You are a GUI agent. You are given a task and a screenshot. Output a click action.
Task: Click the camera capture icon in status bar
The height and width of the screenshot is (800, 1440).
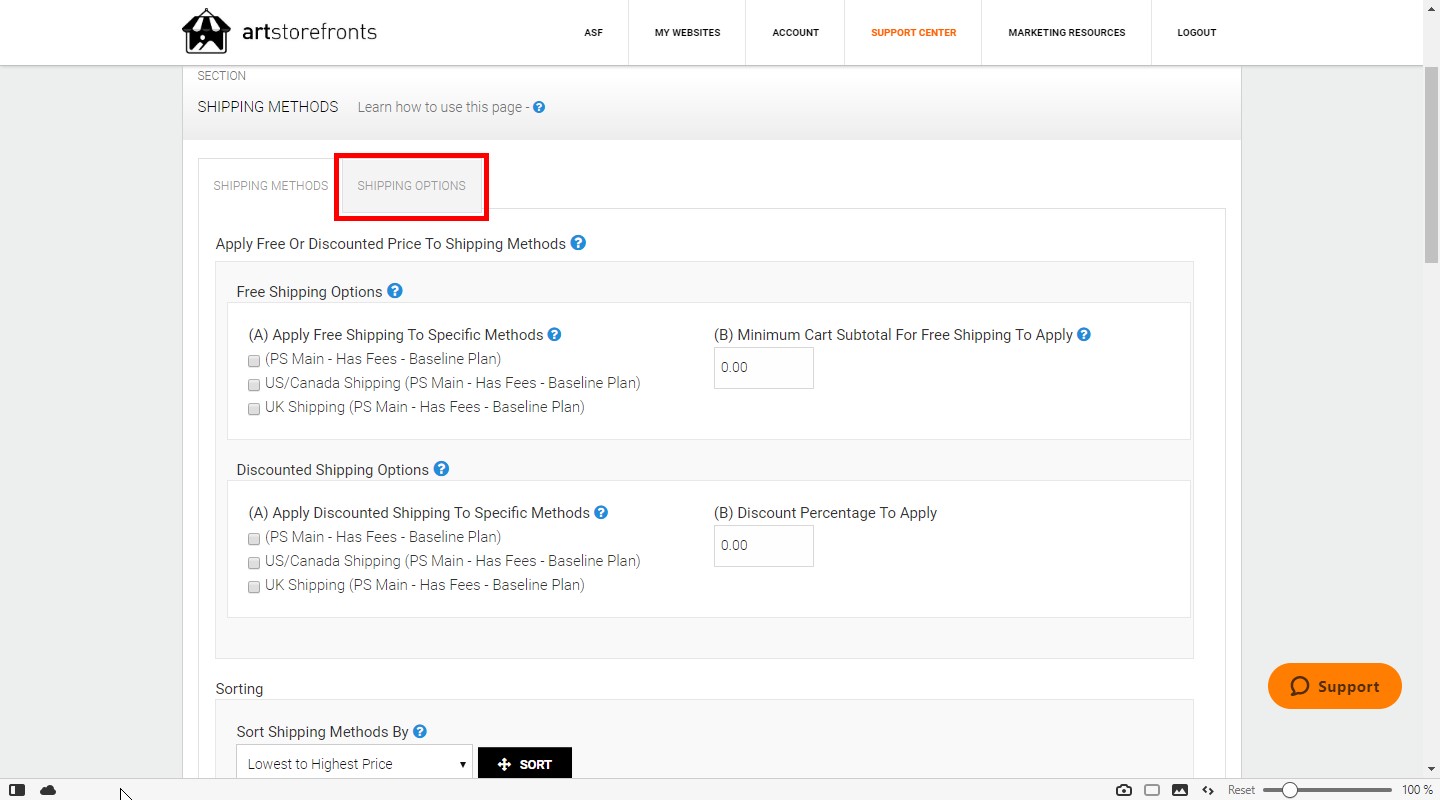coord(1124,790)
